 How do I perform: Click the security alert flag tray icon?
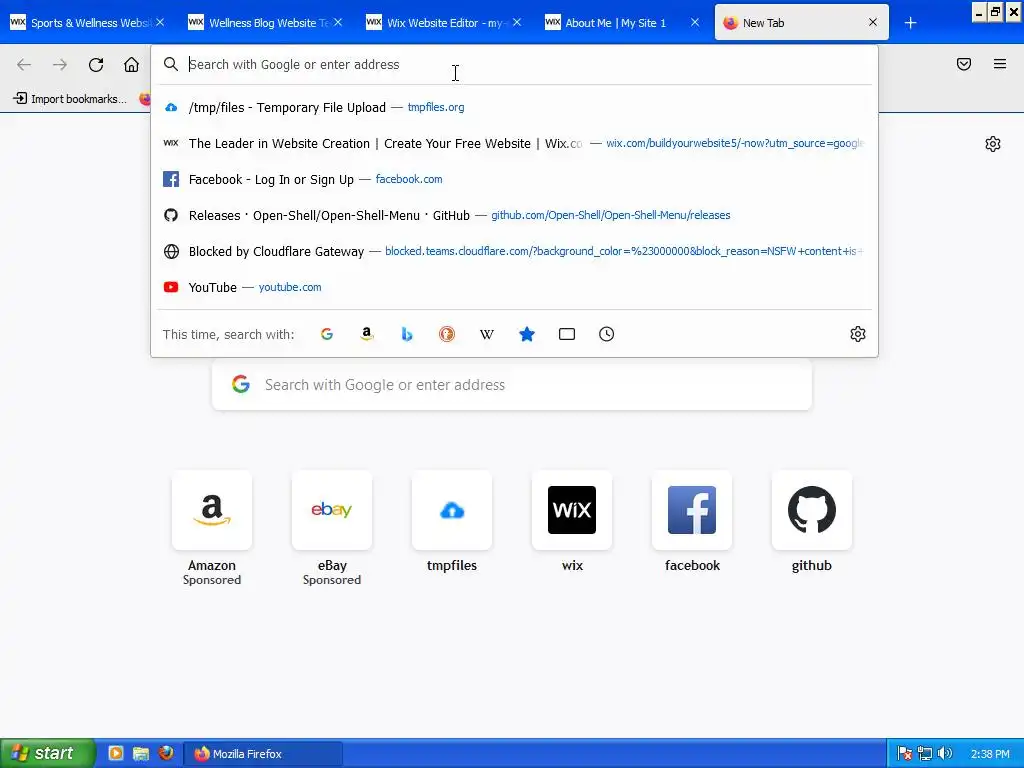[904, 754]
